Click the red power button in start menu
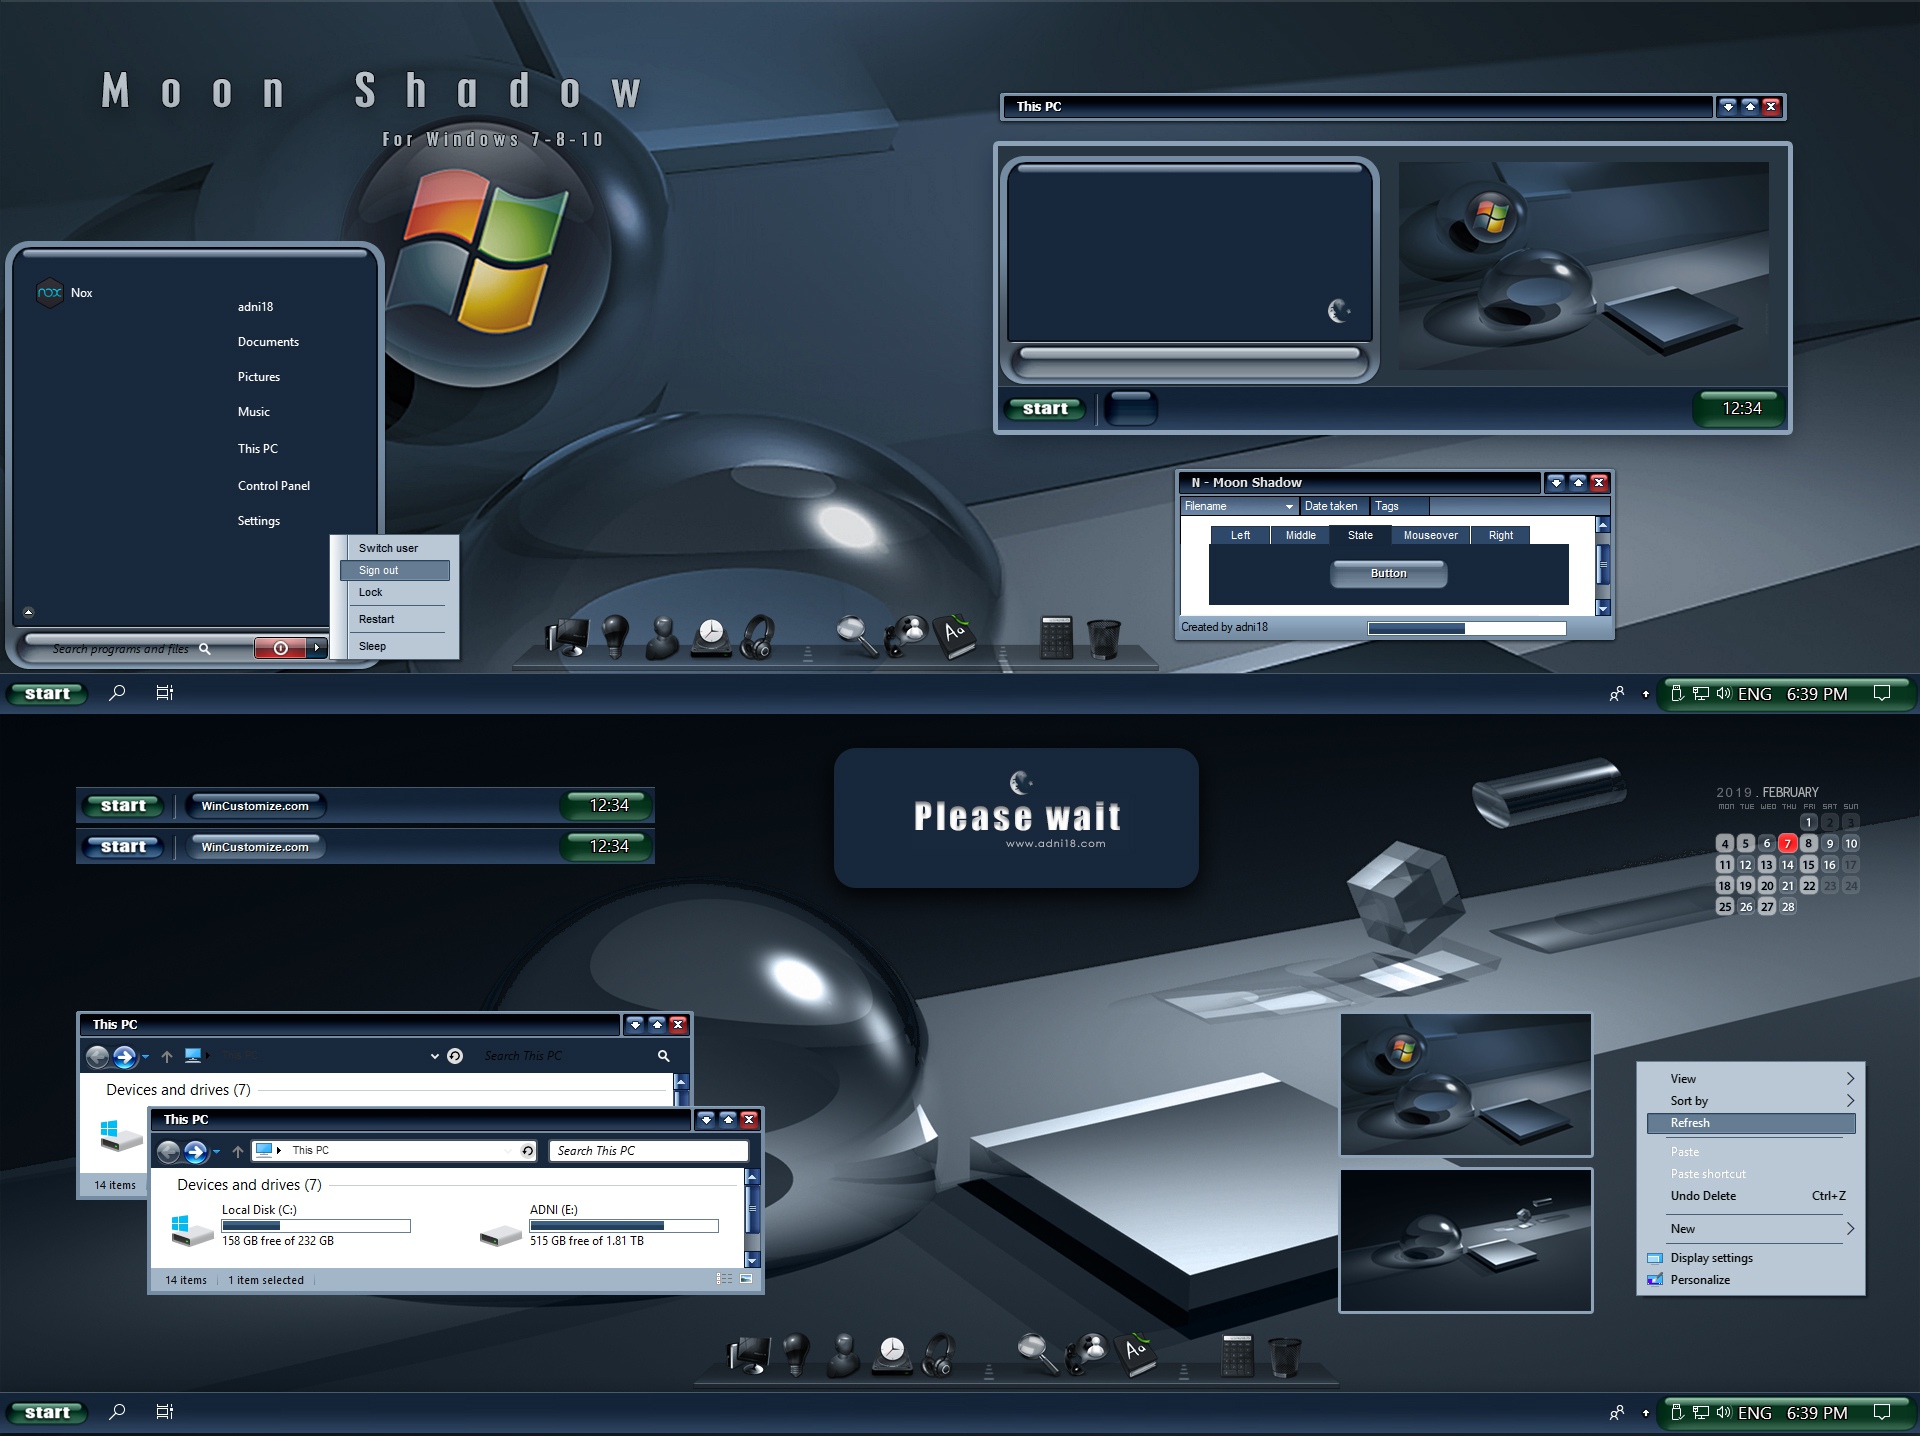Image resolution: width=1920 pixels, height=1436 pixels. 281,648
